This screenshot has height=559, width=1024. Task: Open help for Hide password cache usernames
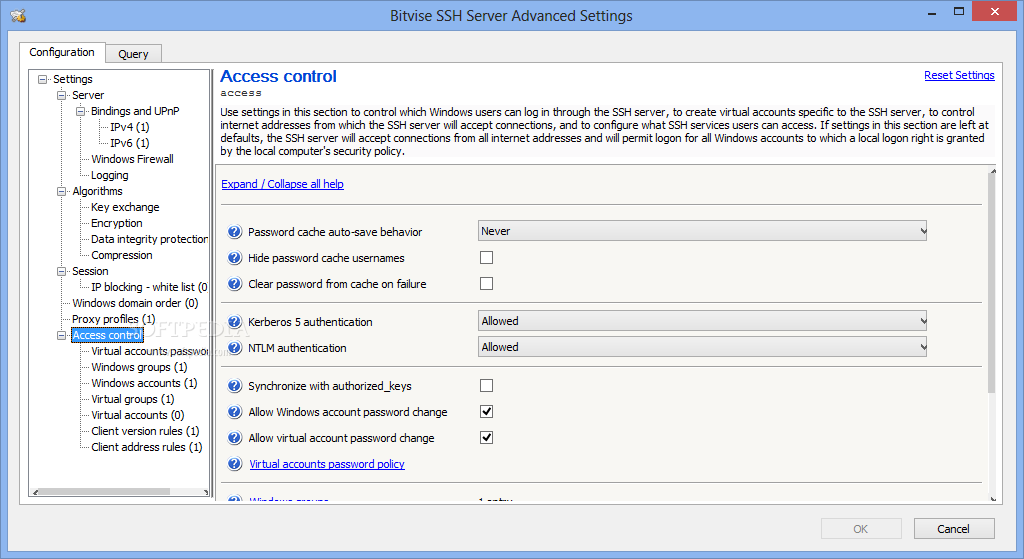click(x=234, y=258)
